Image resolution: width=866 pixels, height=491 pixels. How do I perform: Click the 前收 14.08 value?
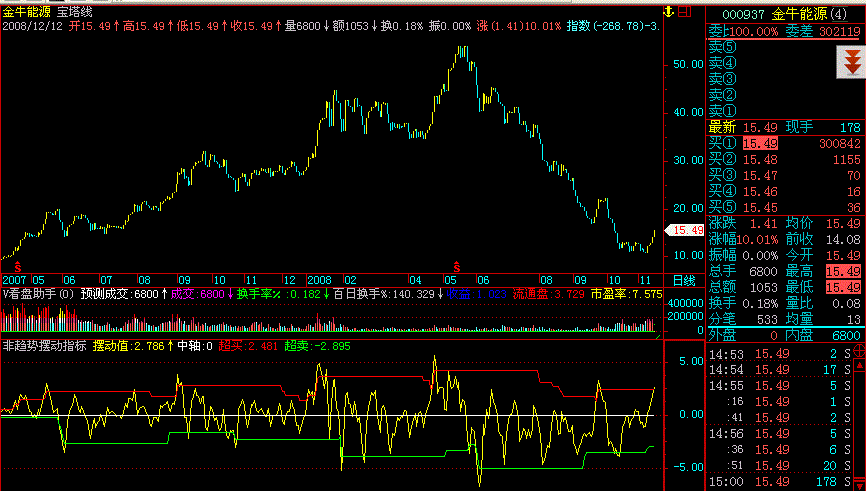[843, 240]
